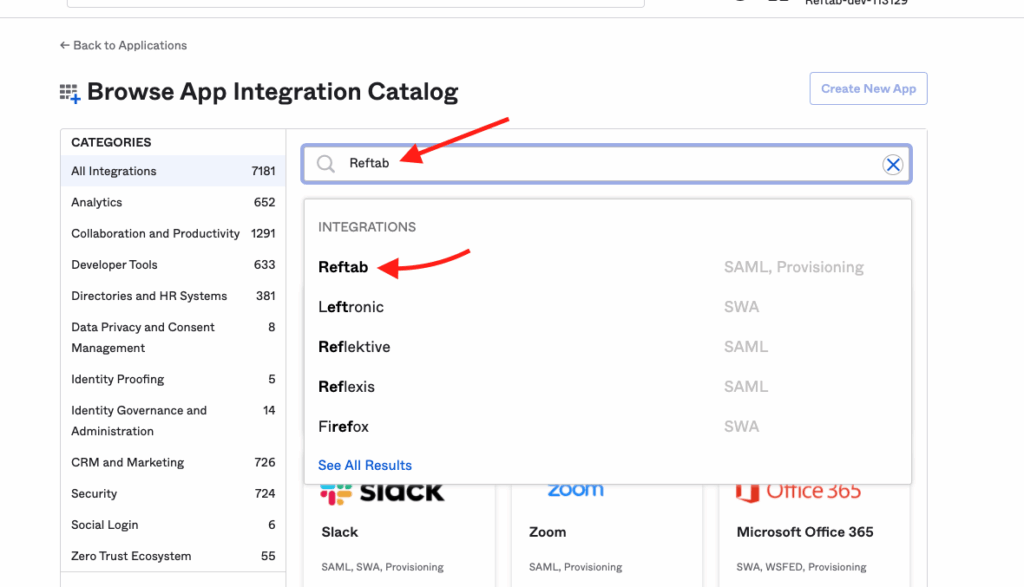This screenshot has height=587, width=1024.
Task: Select the Analytics category
Action: [x=96, y=202]
